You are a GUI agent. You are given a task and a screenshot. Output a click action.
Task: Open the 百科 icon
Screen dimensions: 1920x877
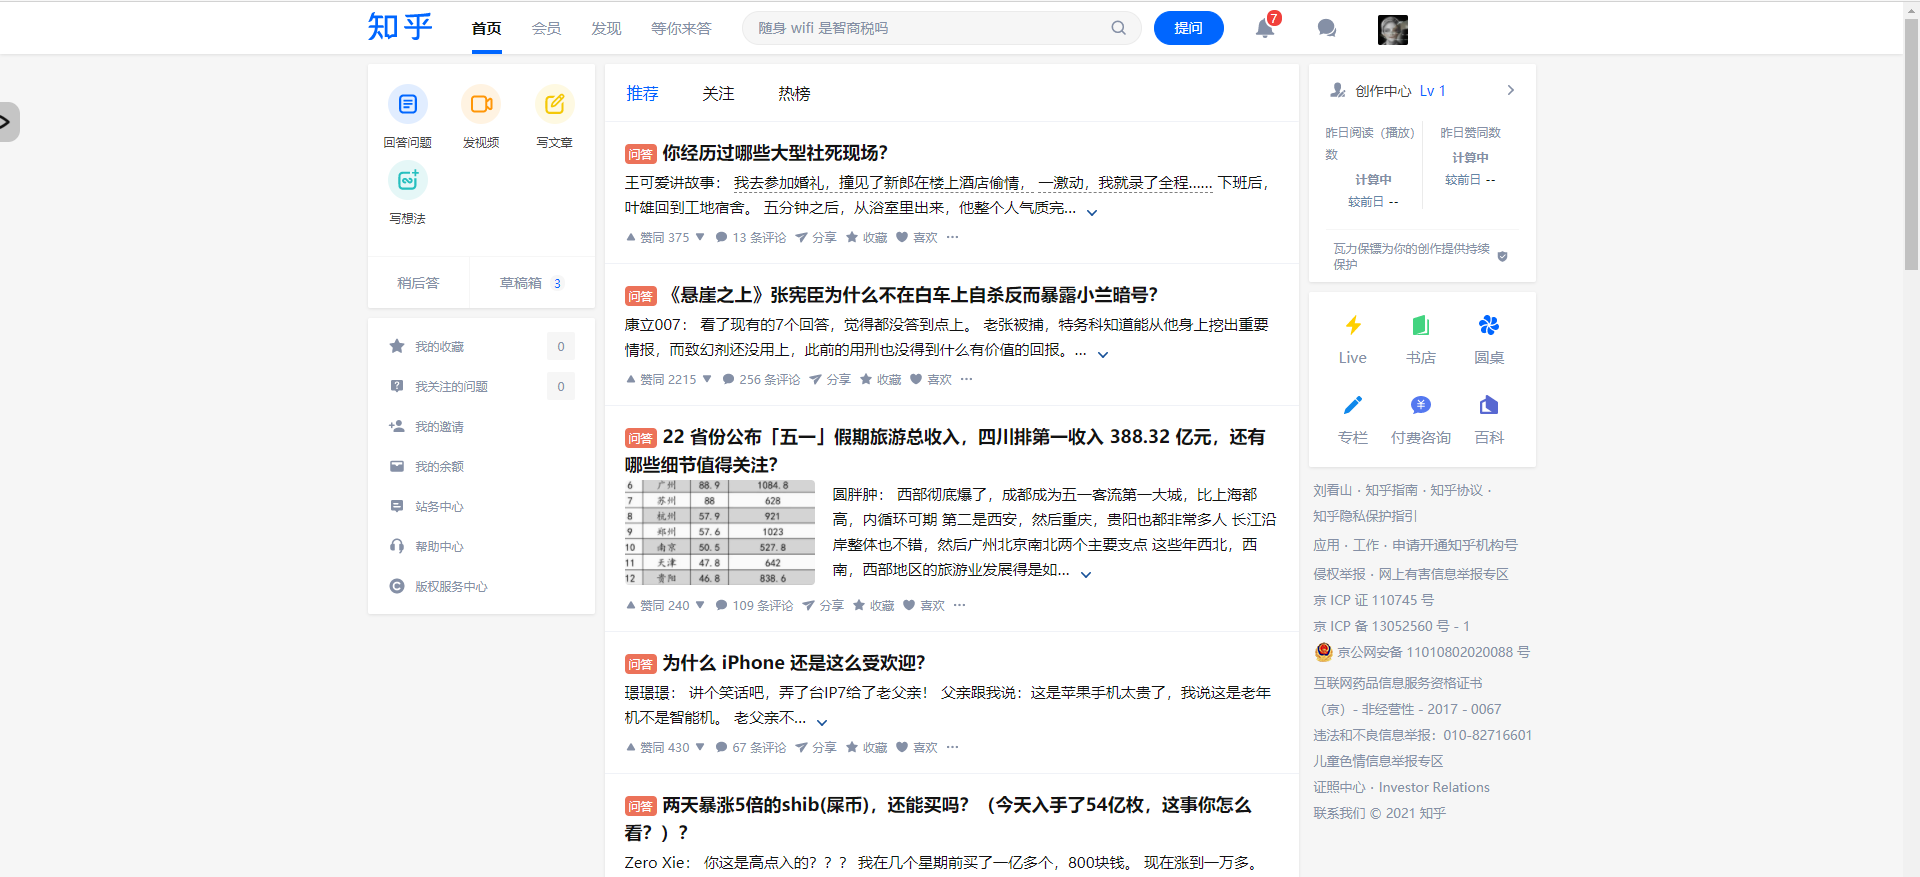1489,405
